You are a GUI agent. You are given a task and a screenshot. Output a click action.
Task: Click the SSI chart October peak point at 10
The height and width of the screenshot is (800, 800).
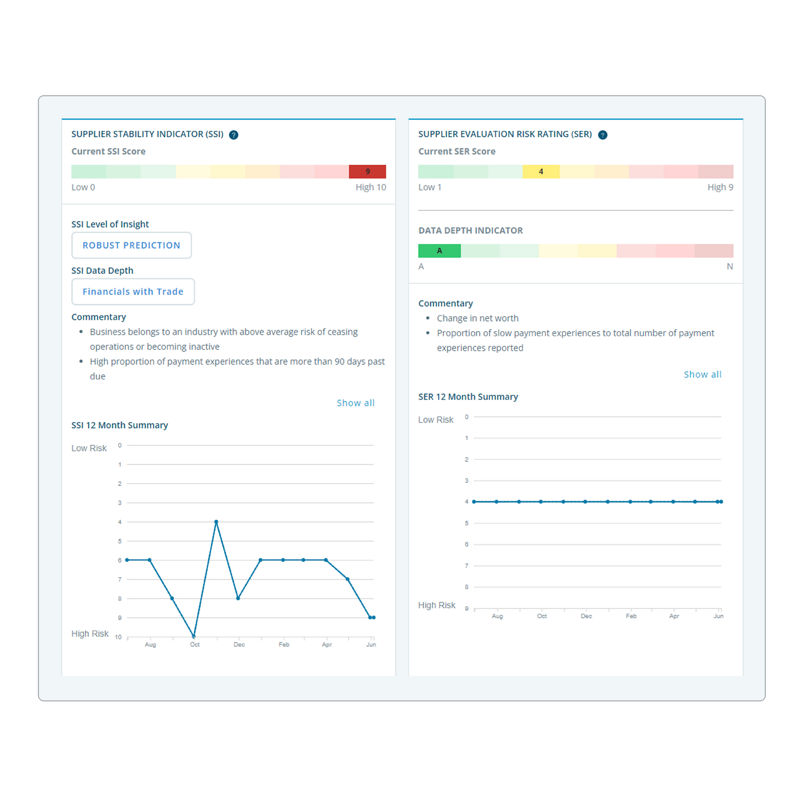click(194, 636)
